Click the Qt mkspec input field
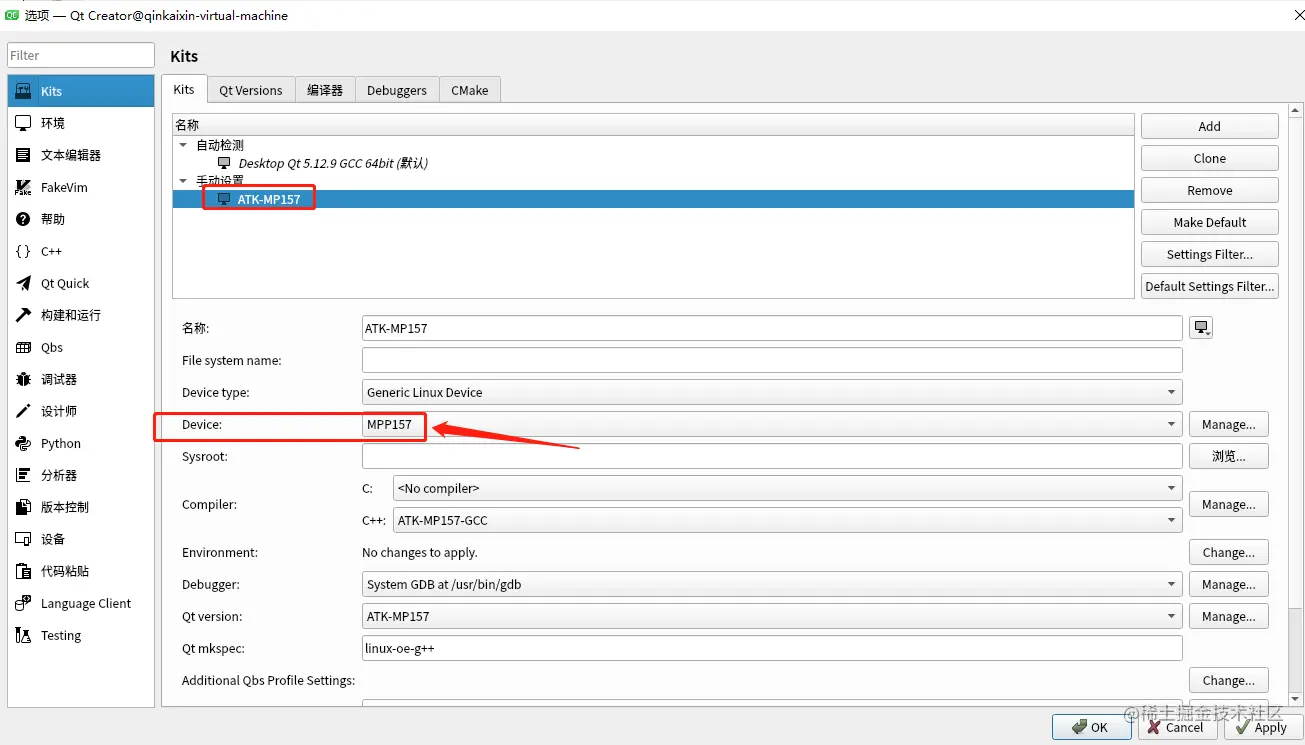 tap(772, 648)
